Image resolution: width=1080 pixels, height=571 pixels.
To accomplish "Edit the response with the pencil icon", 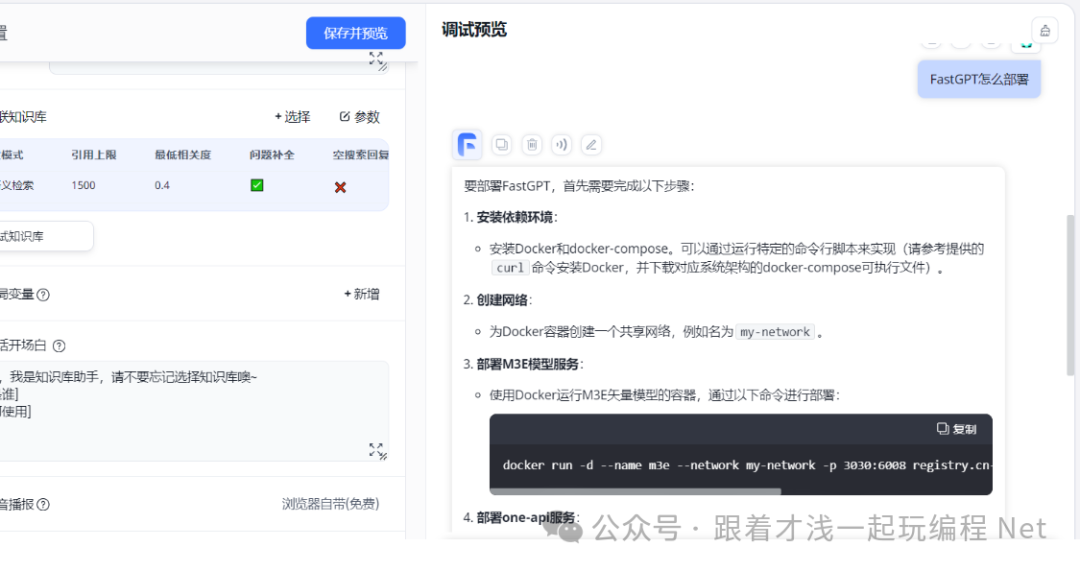I will (591, 145).
